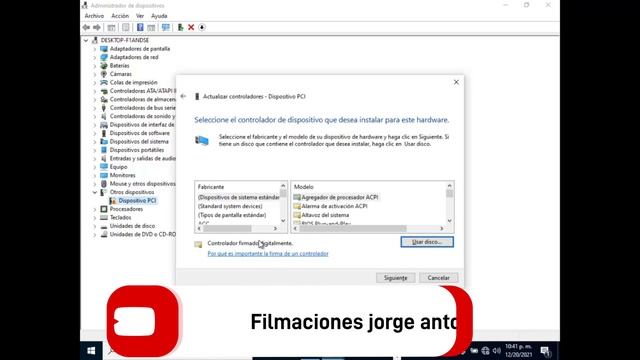Viewport: 640px width, 360px height.
Task: Select Altavoz del sistema model
Action: coord(325,215)
